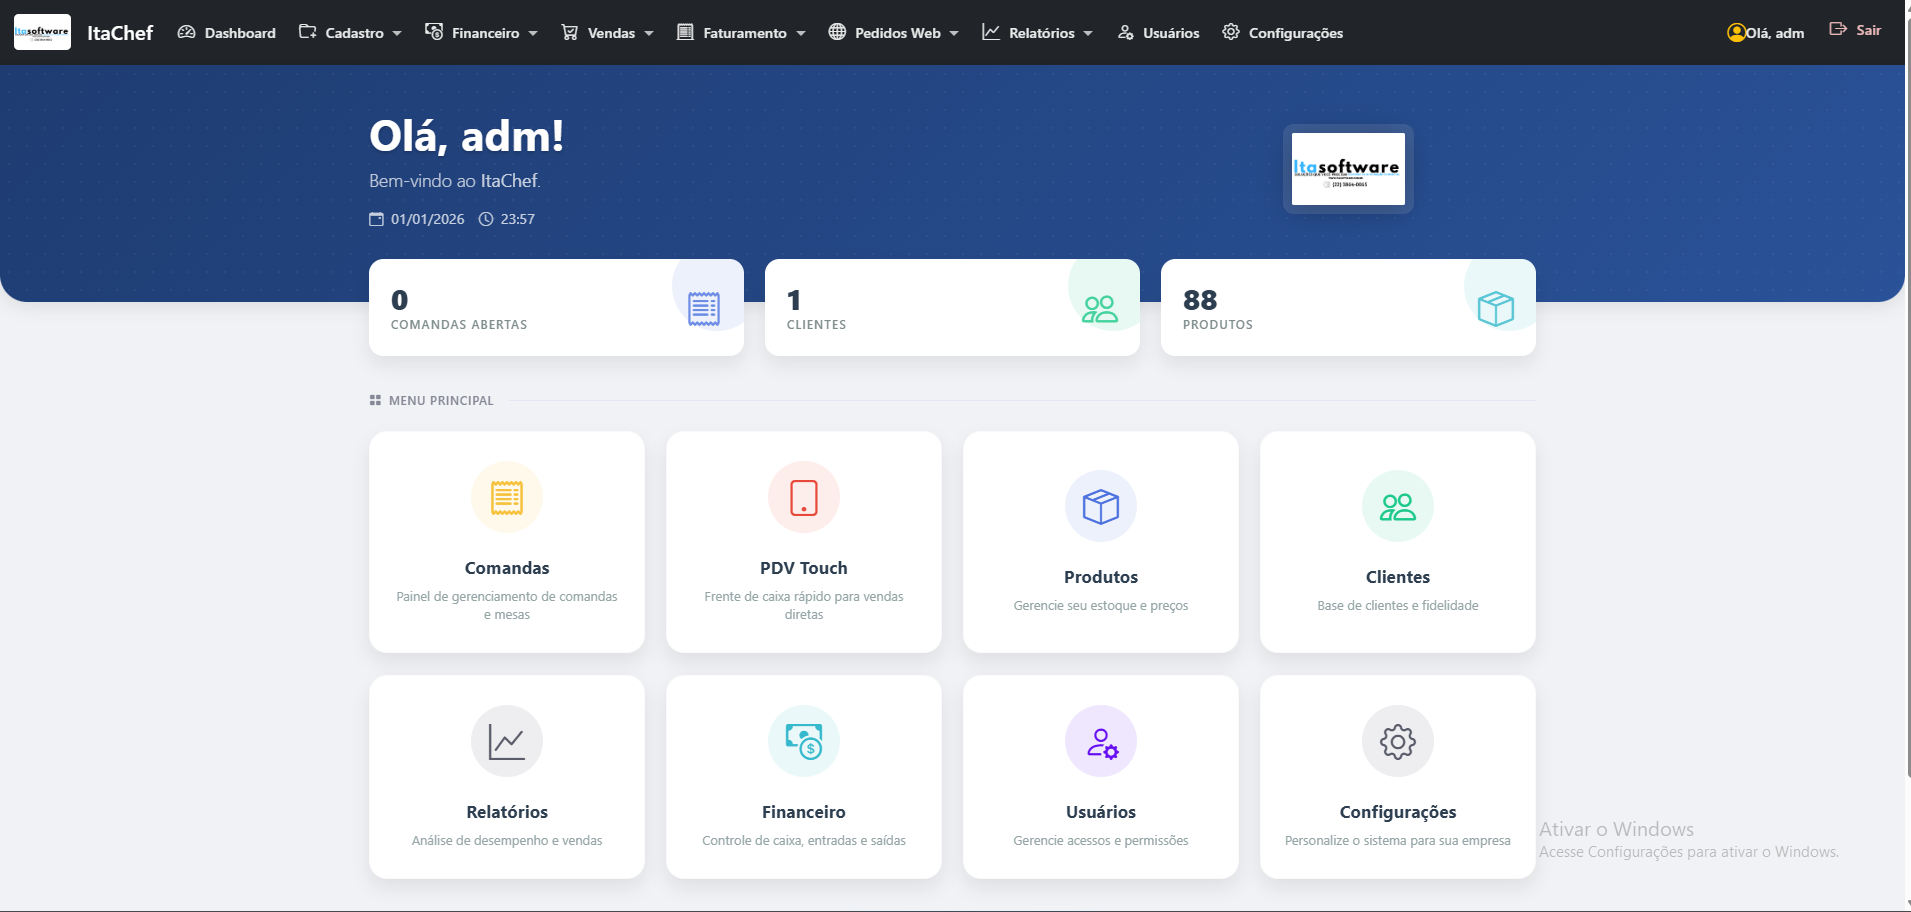Open the Vendas menu
1911x912 pixels.
[606, 32]
